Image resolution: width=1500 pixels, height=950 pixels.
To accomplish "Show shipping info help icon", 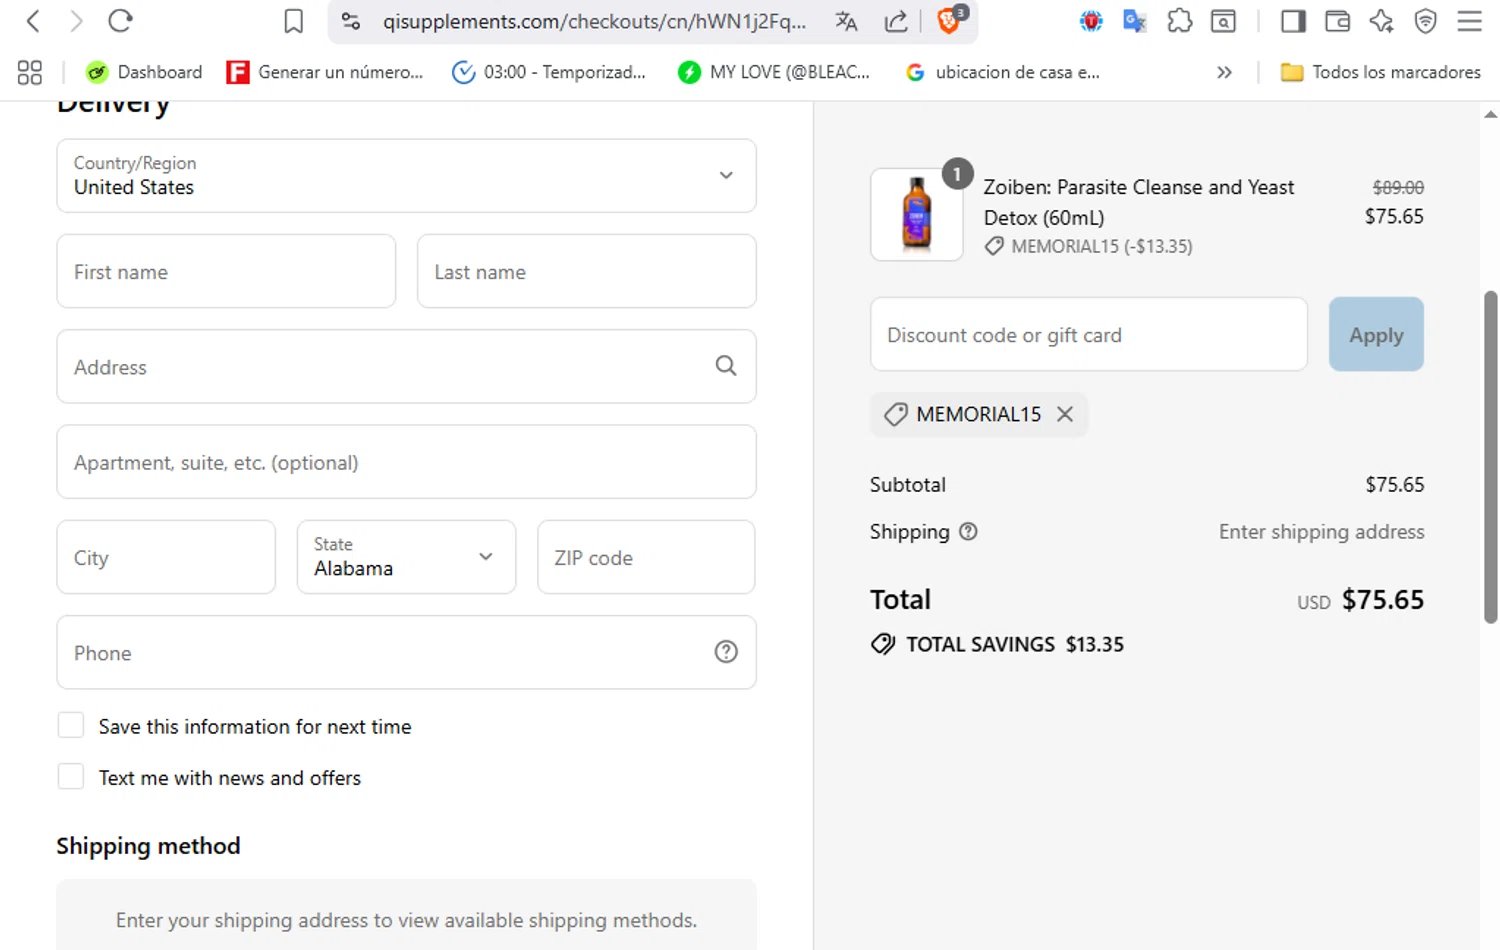I will pos(968,532).
